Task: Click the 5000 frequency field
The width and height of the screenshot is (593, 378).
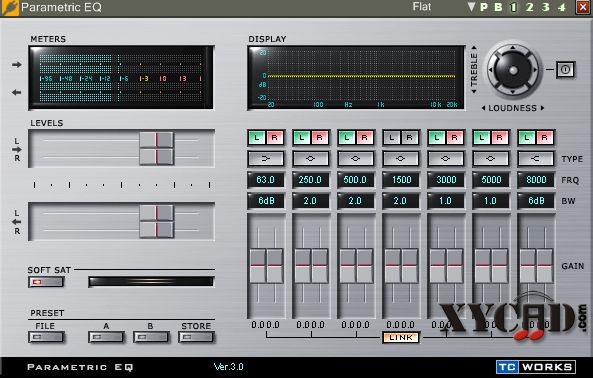Action: 491,180
